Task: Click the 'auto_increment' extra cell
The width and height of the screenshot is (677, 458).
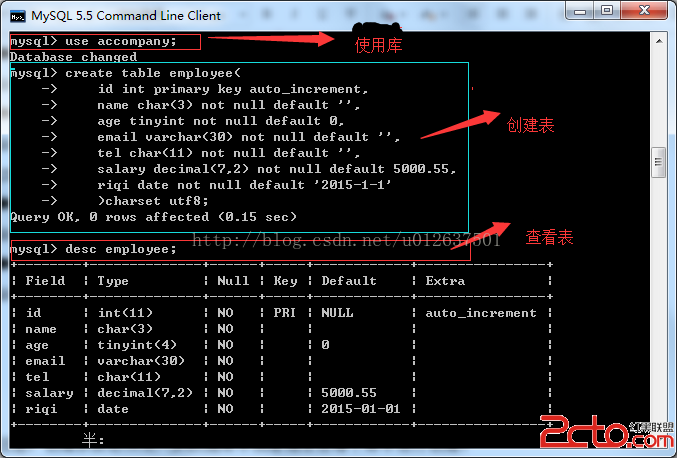Action: (481, 313)
